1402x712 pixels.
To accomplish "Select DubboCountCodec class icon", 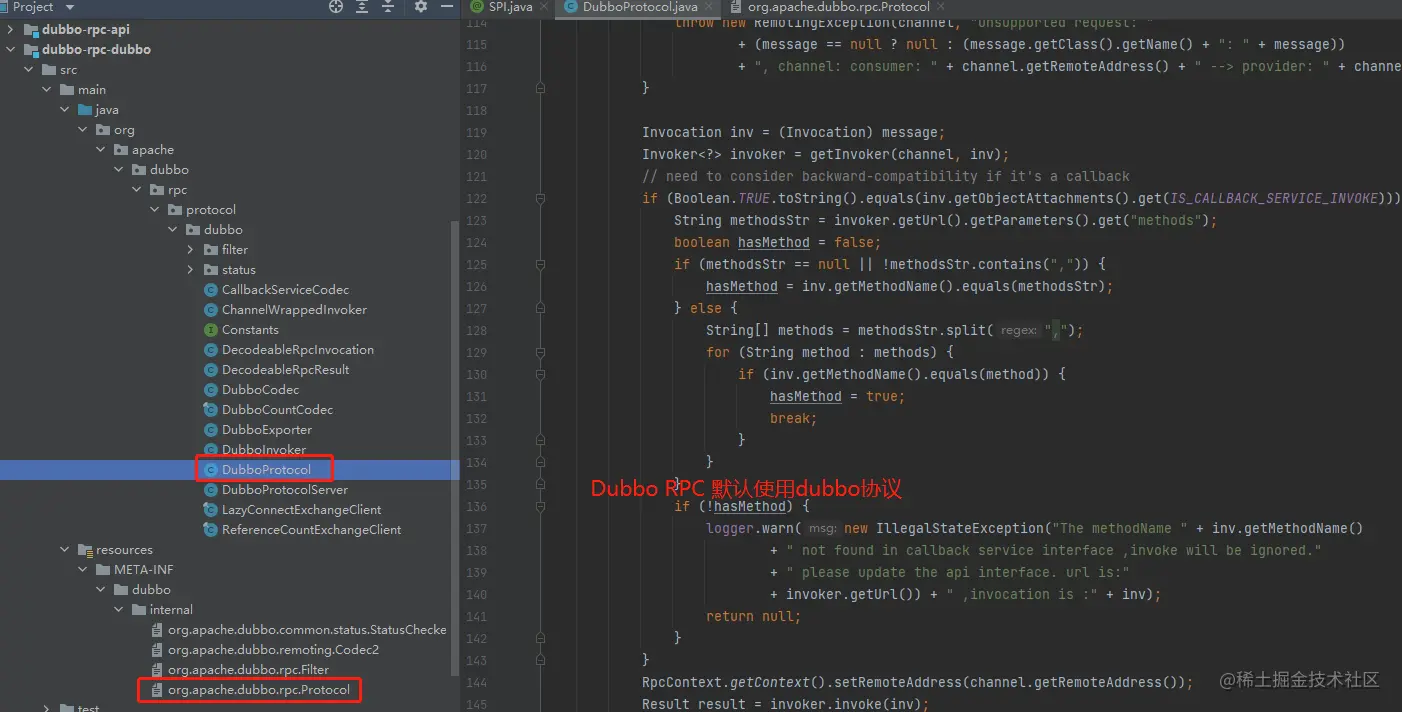I will (x=211, y=410).
